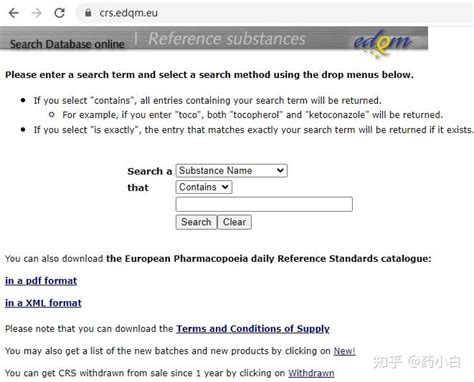Click the Reference substances banner title

[x=227, y=39]
